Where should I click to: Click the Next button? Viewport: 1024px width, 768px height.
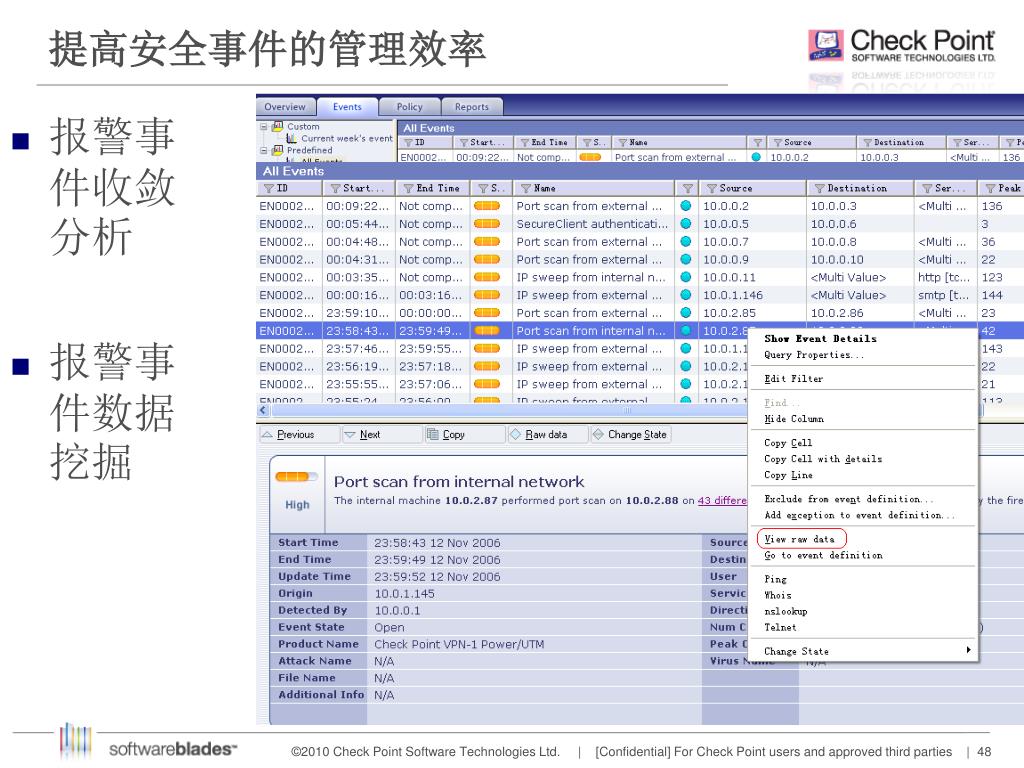pyautogui.click(x=382, y=434)
